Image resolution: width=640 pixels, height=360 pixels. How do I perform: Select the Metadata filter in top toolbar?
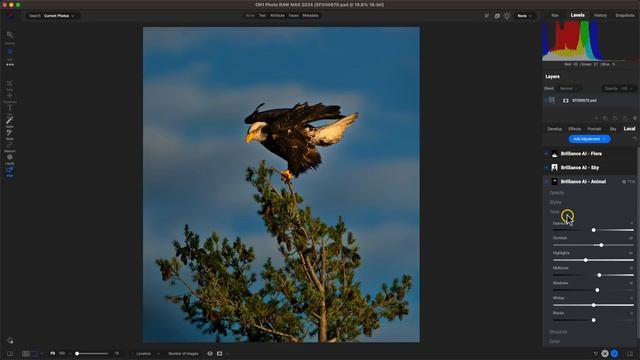pyautogui.click(x=310, y=16)
